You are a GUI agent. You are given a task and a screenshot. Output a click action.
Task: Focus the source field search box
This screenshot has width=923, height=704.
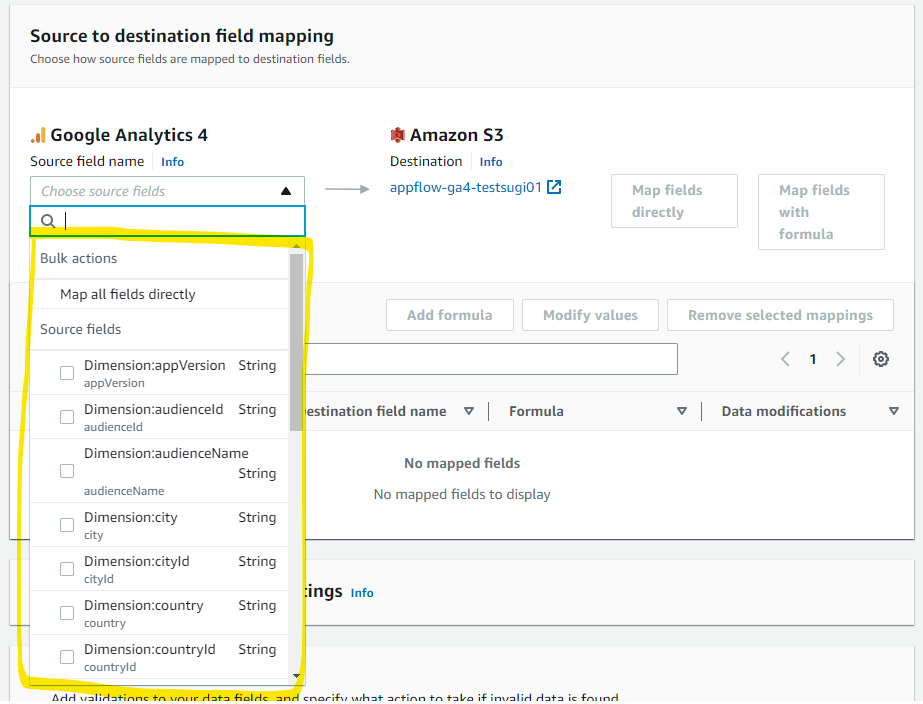point(167,221)
